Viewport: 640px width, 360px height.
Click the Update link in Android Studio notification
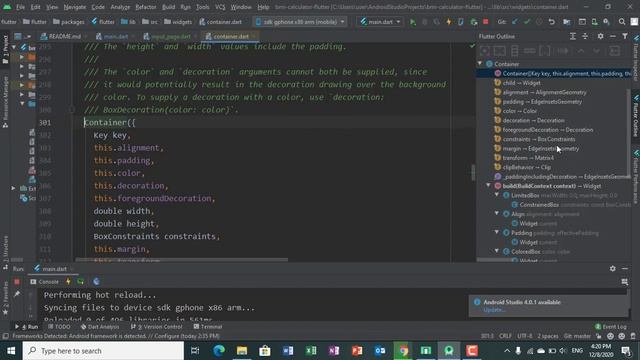coord(494,310)
